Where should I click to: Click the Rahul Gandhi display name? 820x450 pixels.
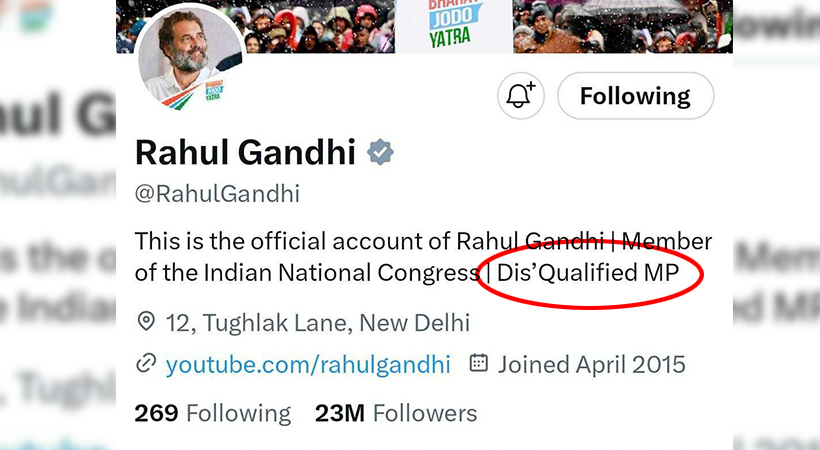tap(245, 152)
